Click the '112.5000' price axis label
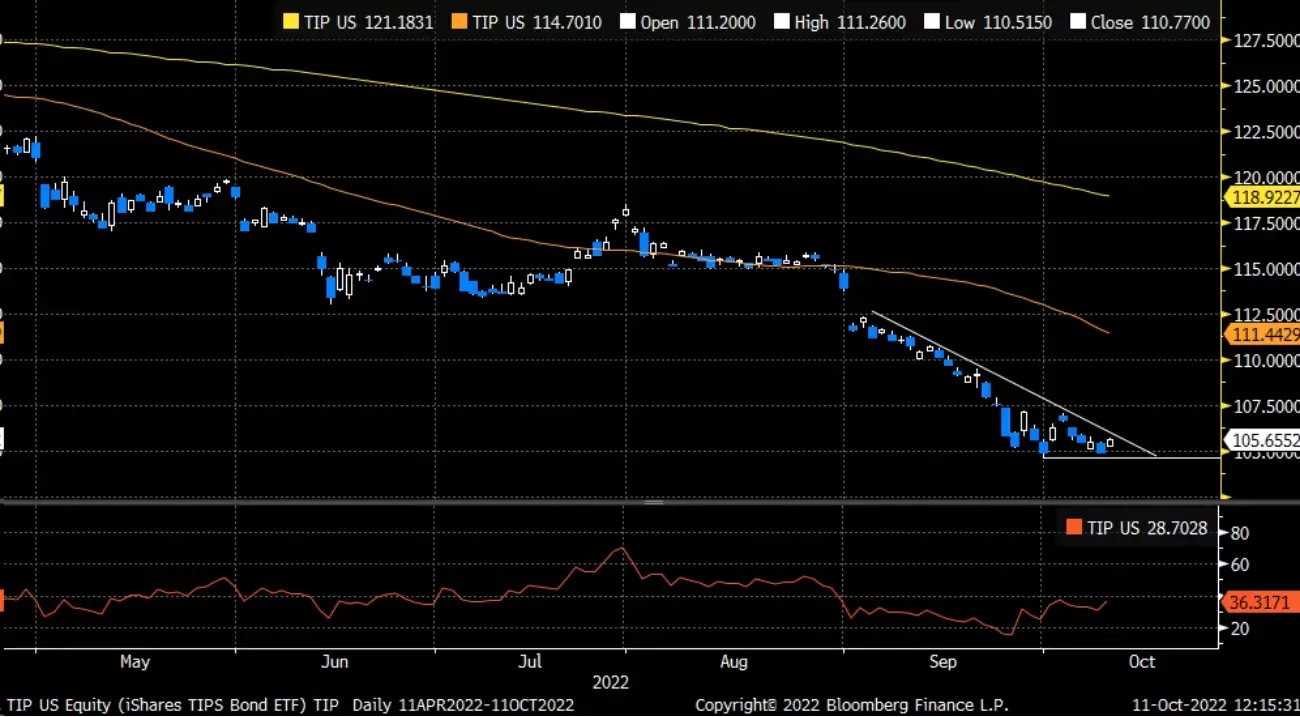Viewport: 1300px width, 717px height. pos(1267,314)
